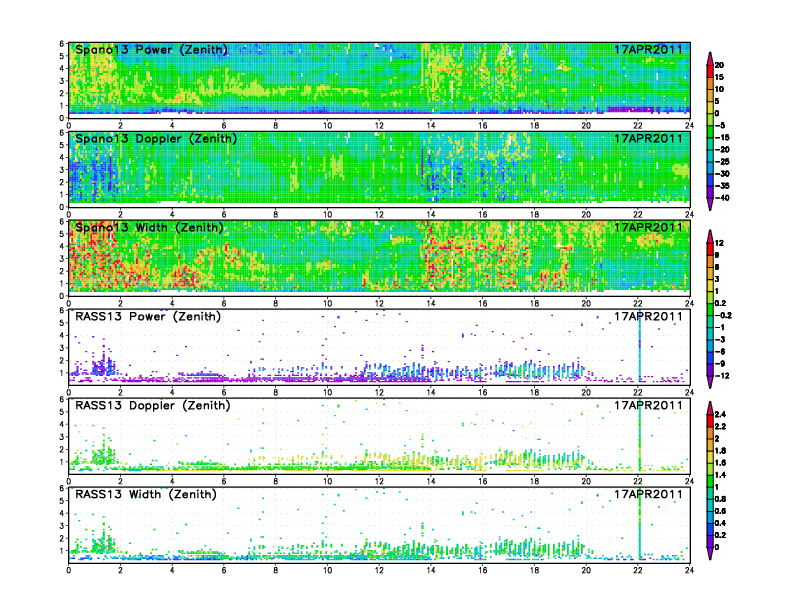This screenshot has height=612, width=792.
Task: Click the "2" hour tick below Spano13 Power panel
Action: [x=120, y=126]
